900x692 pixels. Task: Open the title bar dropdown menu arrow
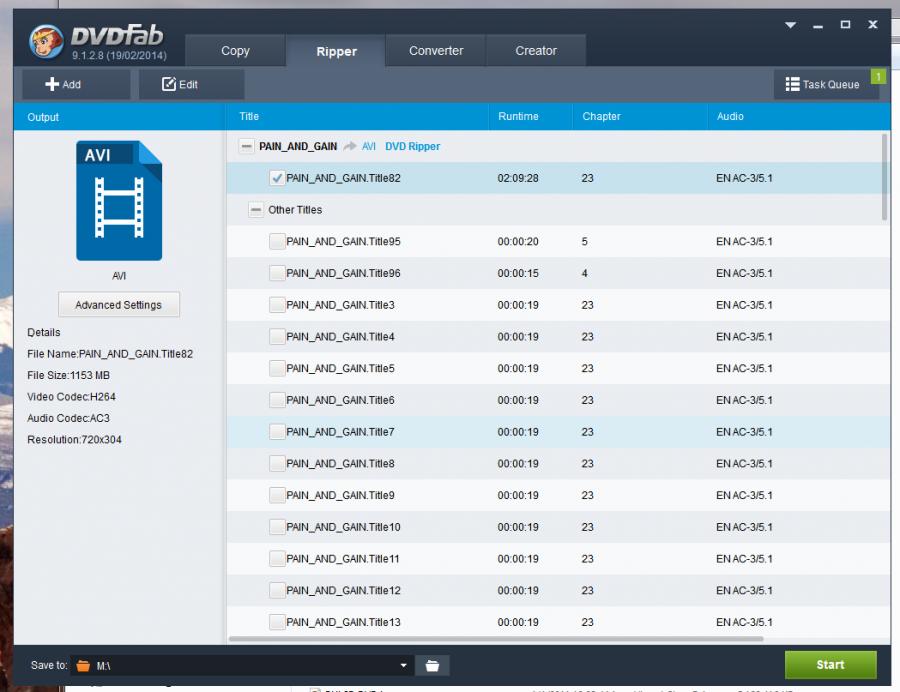[790, 25]
